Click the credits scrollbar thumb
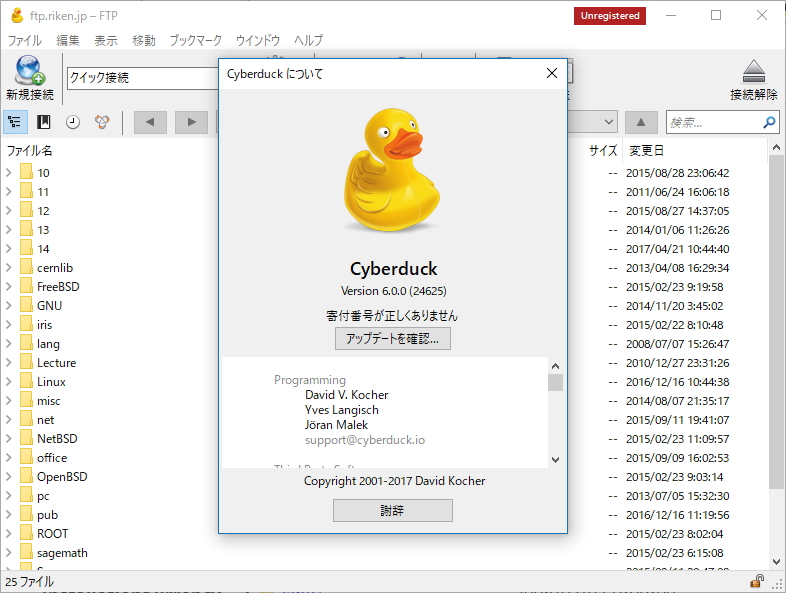 coord(555,382)
